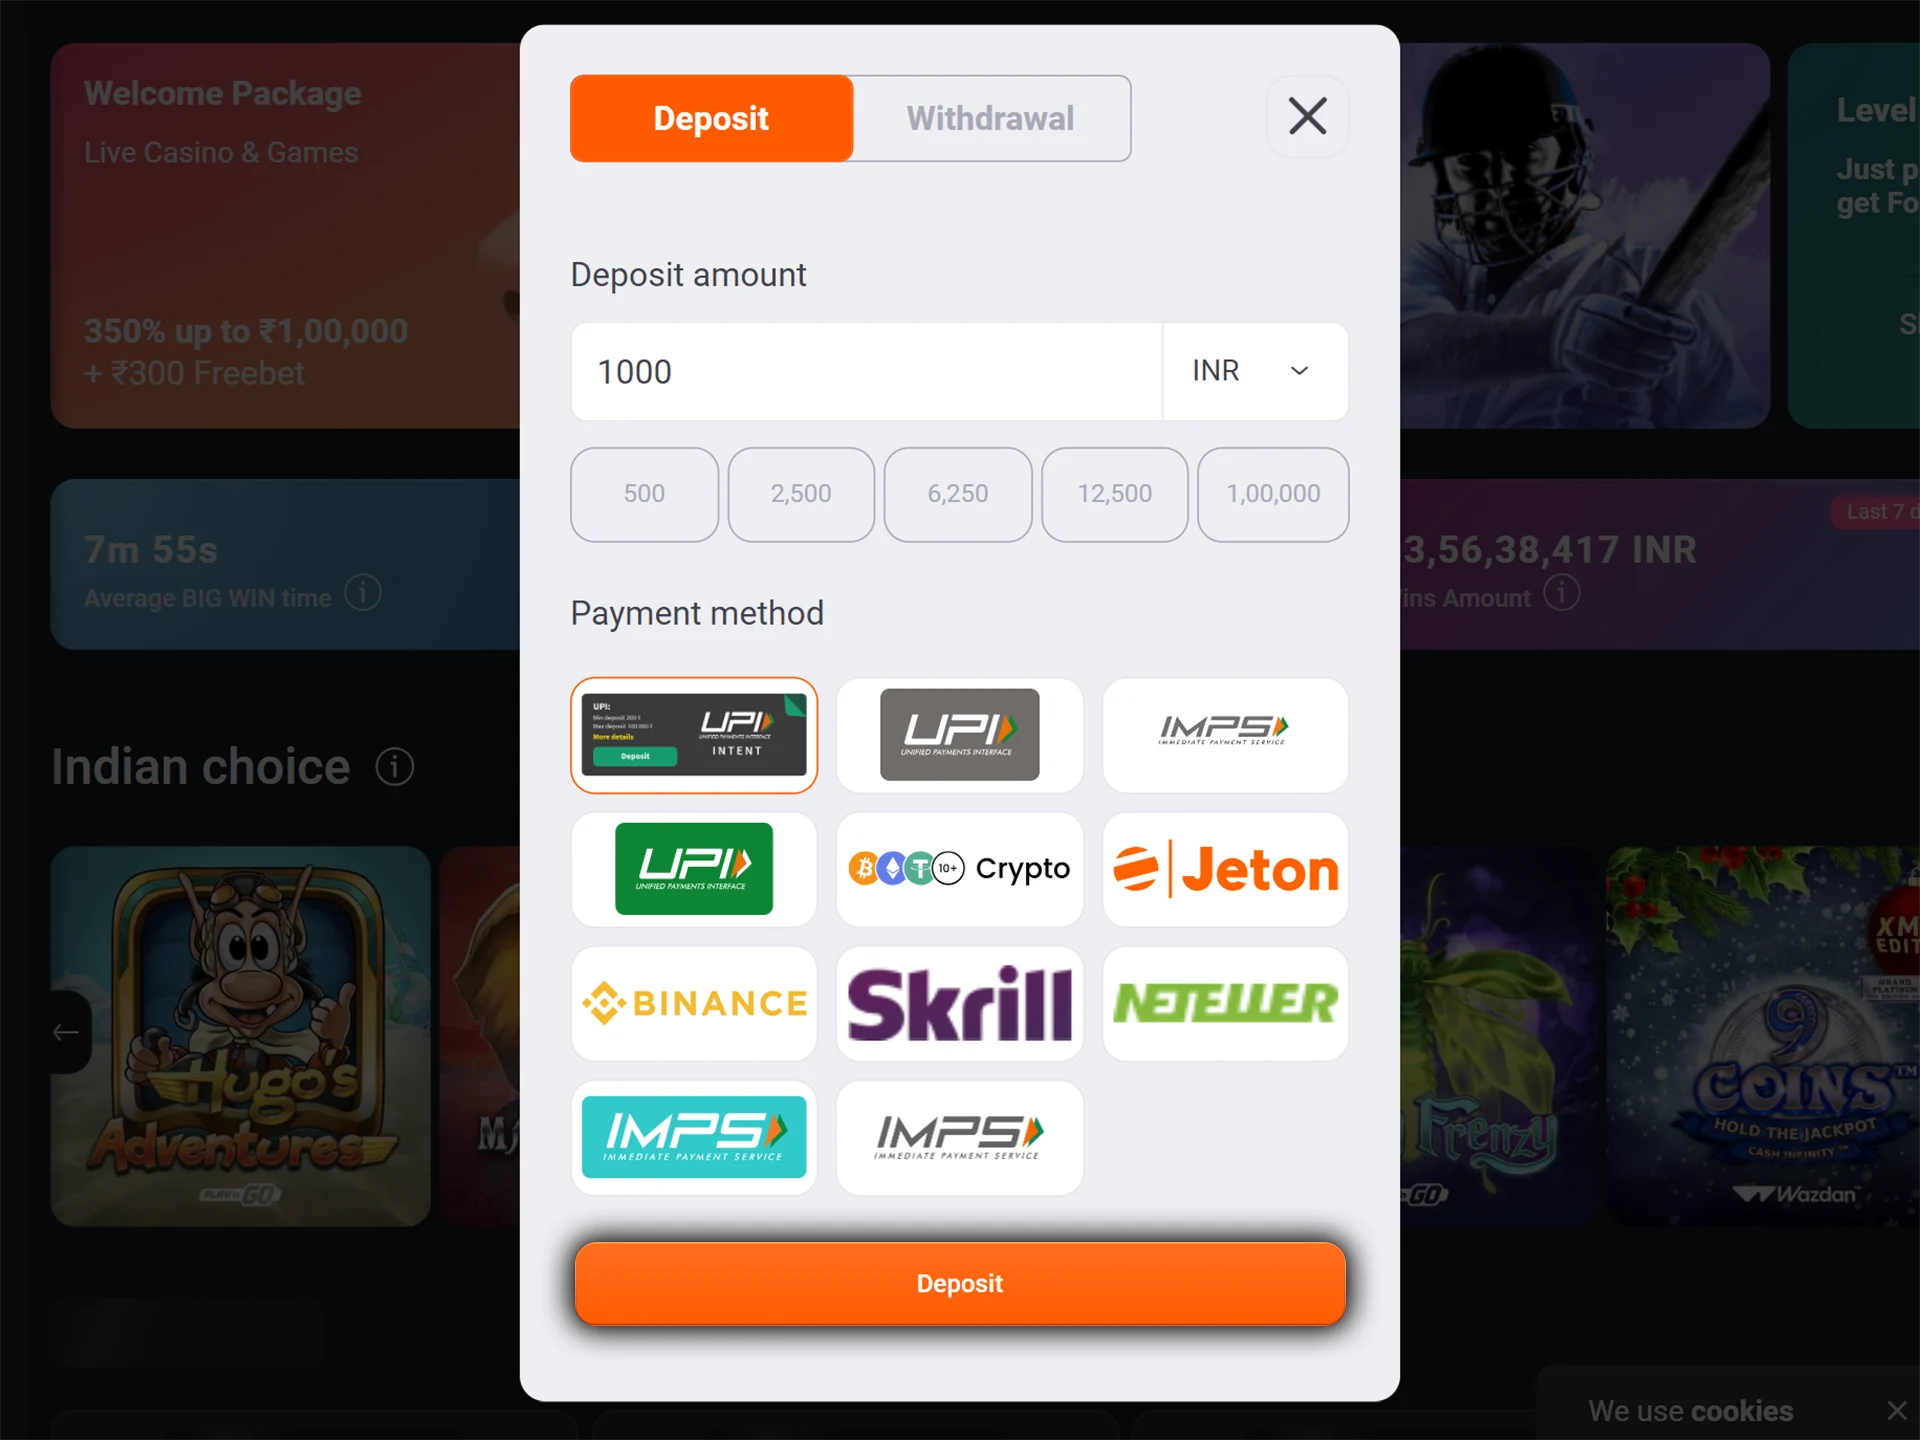Select Skrill payment method icon
The image size is (1920, 1440).
click(x=958, y=1001)
